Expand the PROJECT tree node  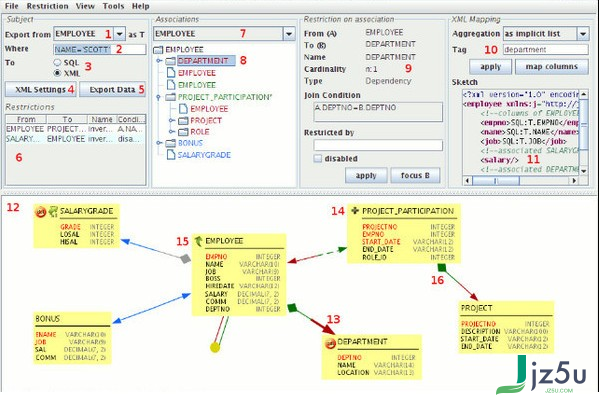tap(172, 121)
